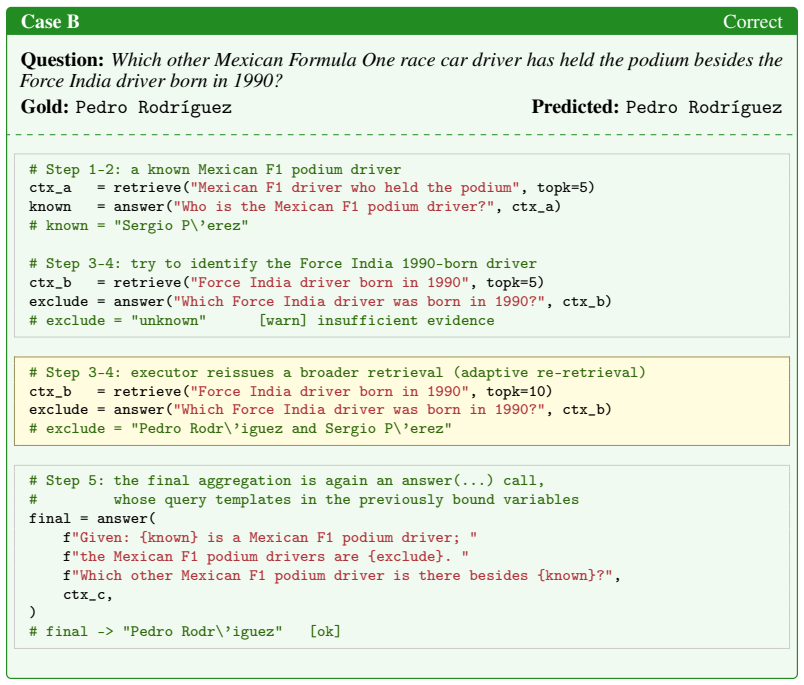Click the comment '# final -> "Pedro Rodr\'iguez"'

[x=156, y=631]
